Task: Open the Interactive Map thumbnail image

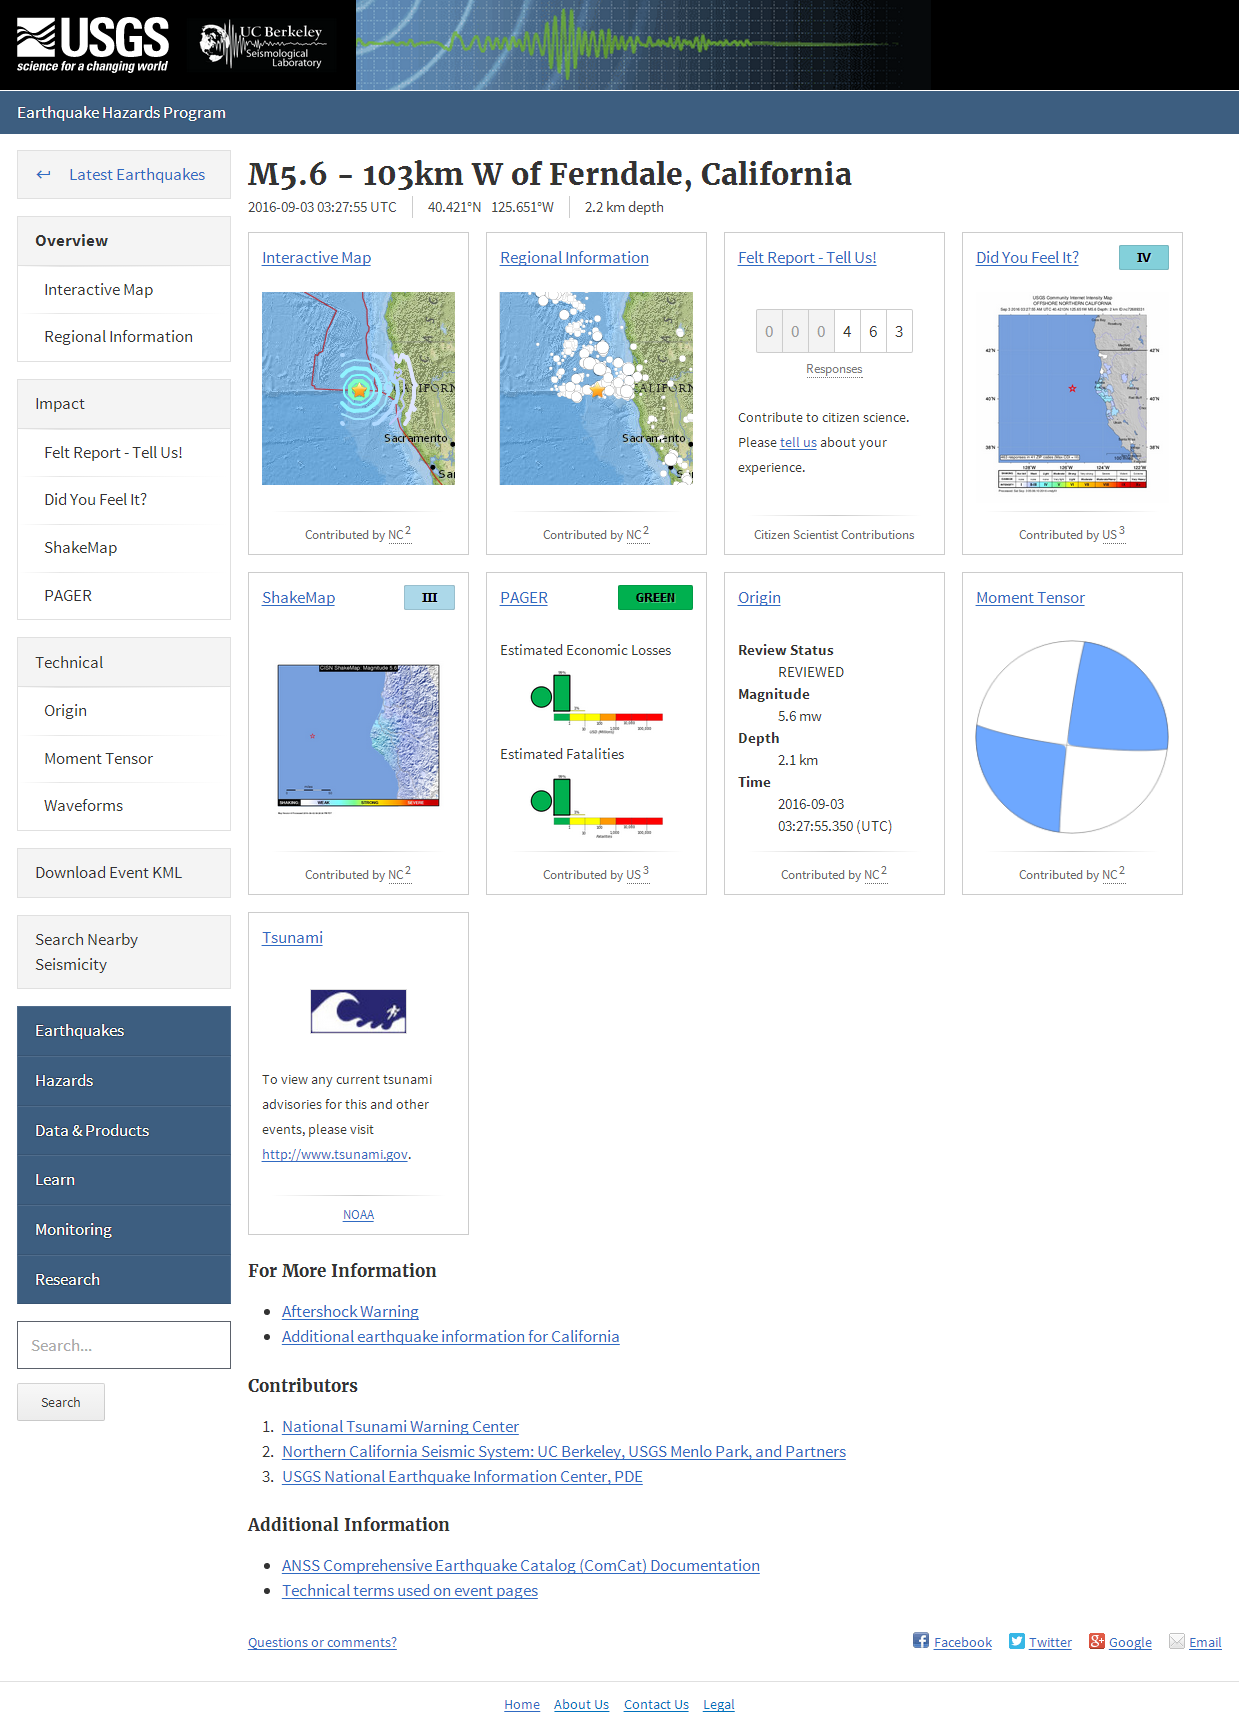Action: click(358, 388)
